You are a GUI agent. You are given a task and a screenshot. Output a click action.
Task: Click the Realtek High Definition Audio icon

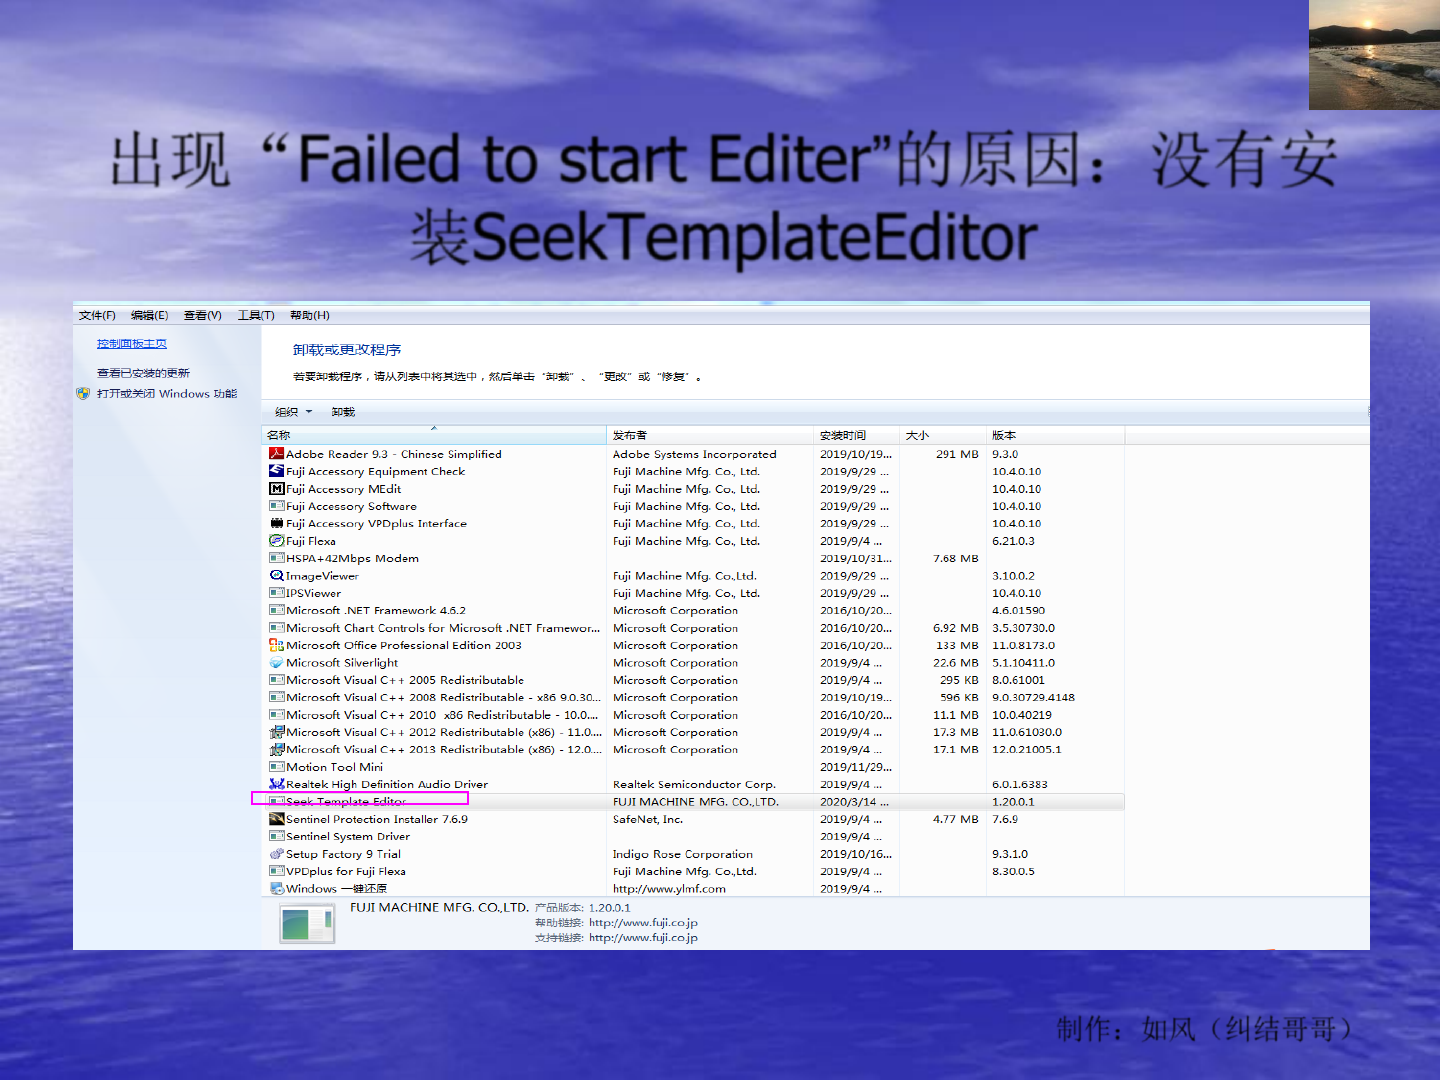[x=277, y=784]
